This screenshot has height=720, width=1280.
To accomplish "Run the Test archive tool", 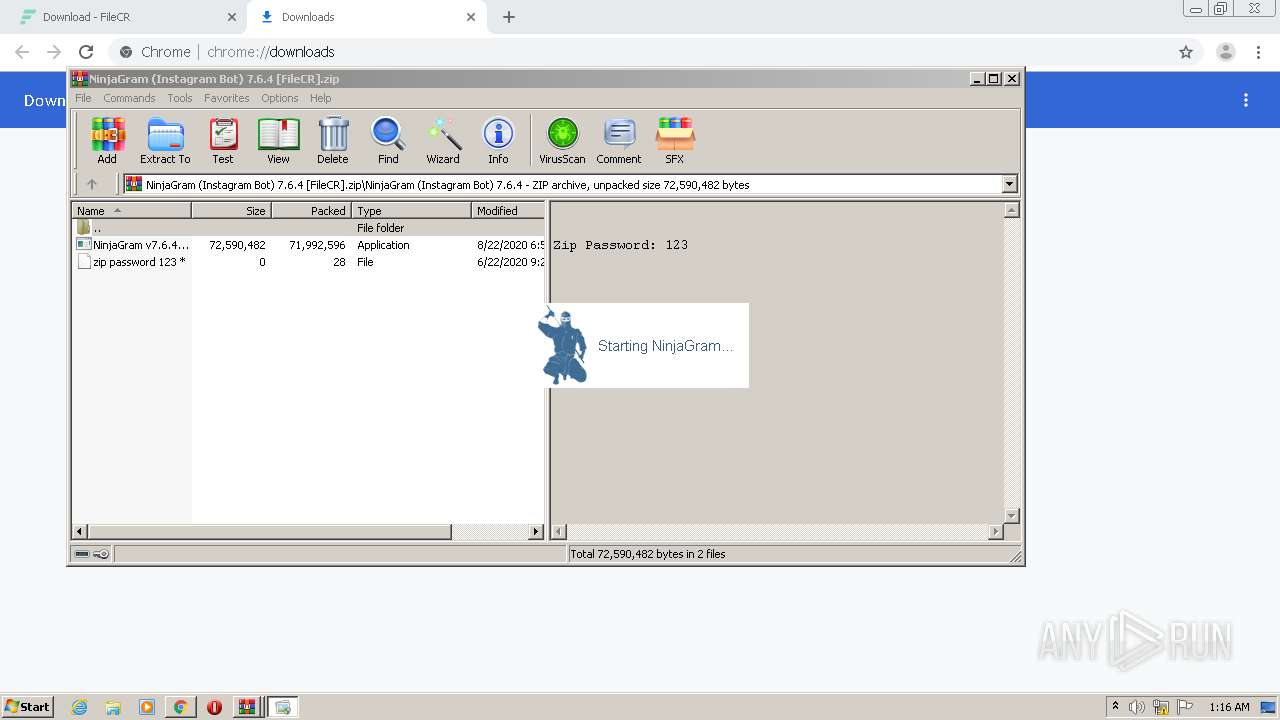I will 222,140.
